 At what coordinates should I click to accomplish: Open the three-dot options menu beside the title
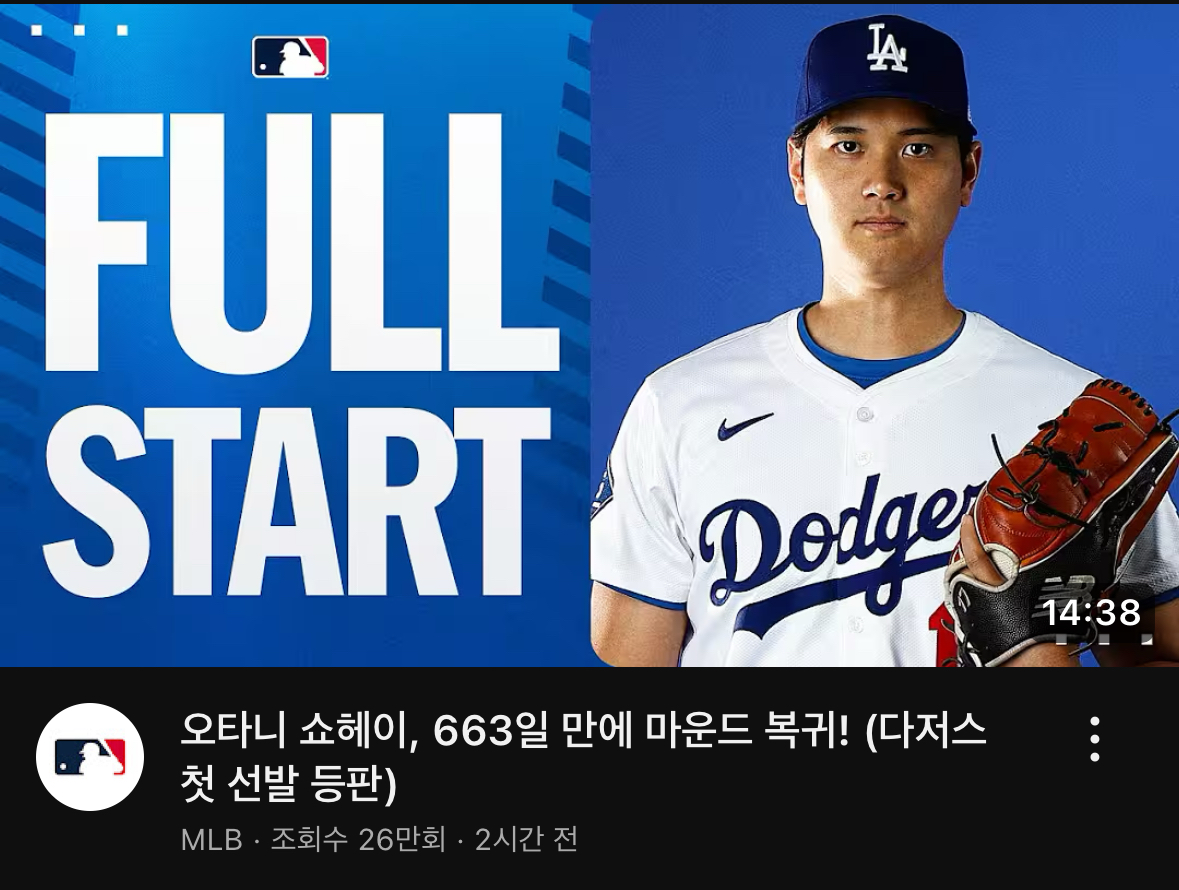tap(1095, 739)
